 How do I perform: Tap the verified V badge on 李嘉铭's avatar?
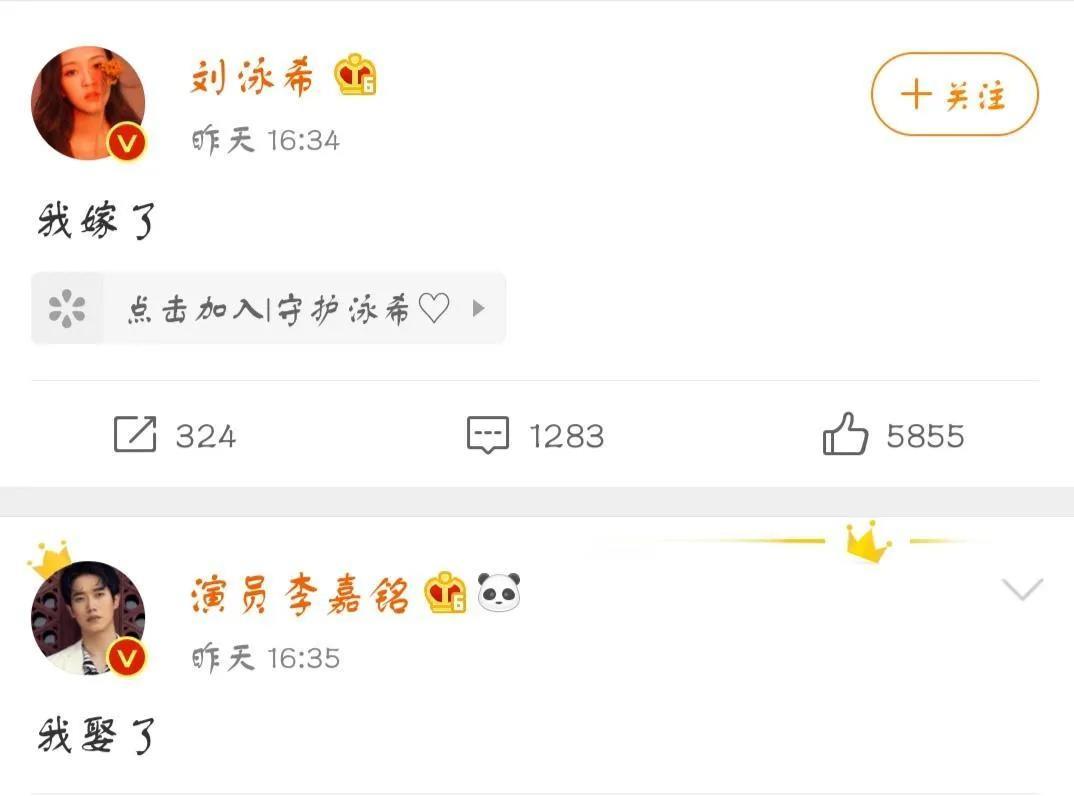pyautogui.click(x=127, y=658)
